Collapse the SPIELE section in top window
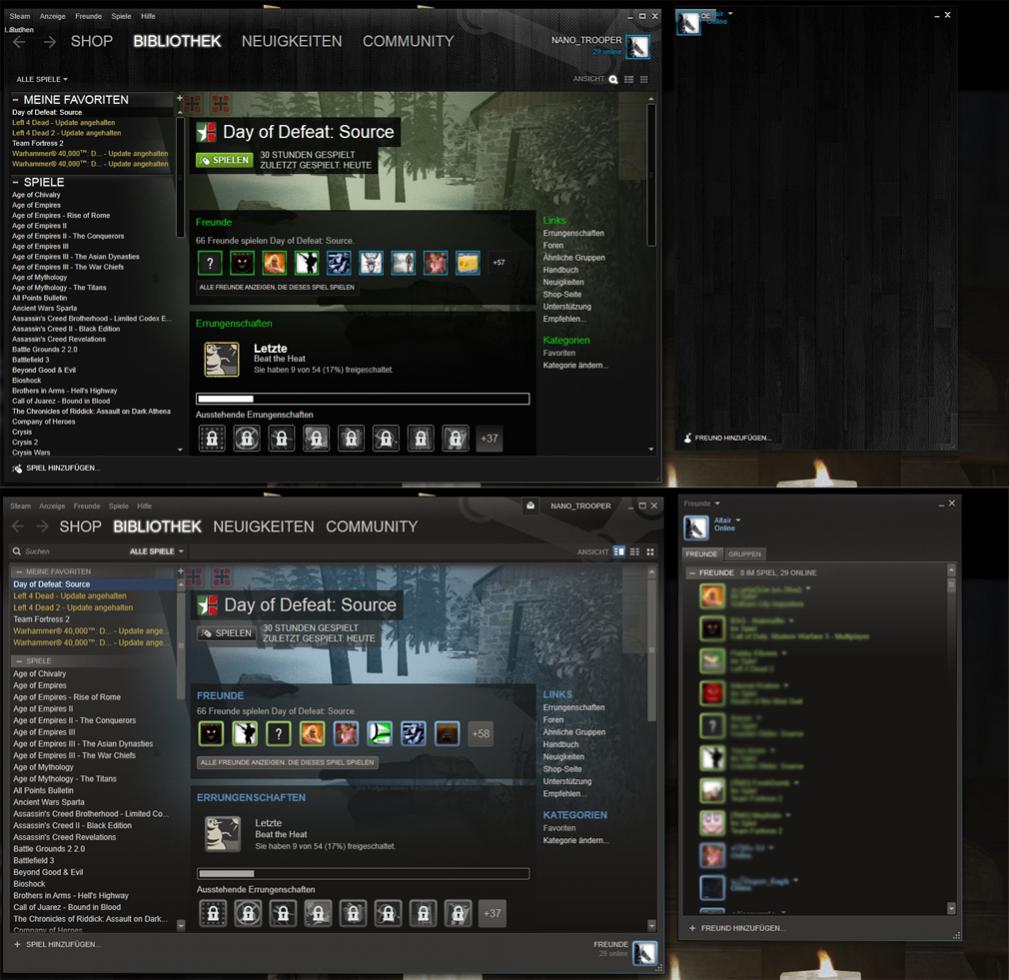 pos(15,182)
